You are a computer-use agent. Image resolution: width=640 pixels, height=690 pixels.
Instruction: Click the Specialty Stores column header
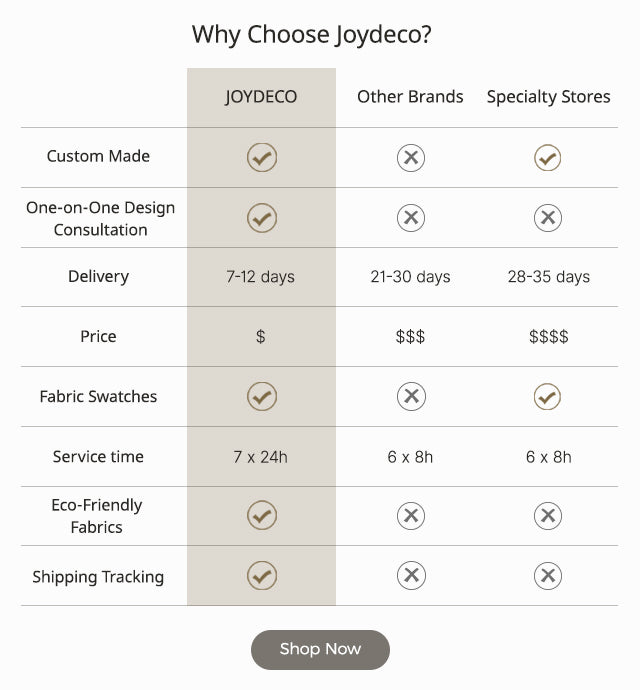pos(548,97)
